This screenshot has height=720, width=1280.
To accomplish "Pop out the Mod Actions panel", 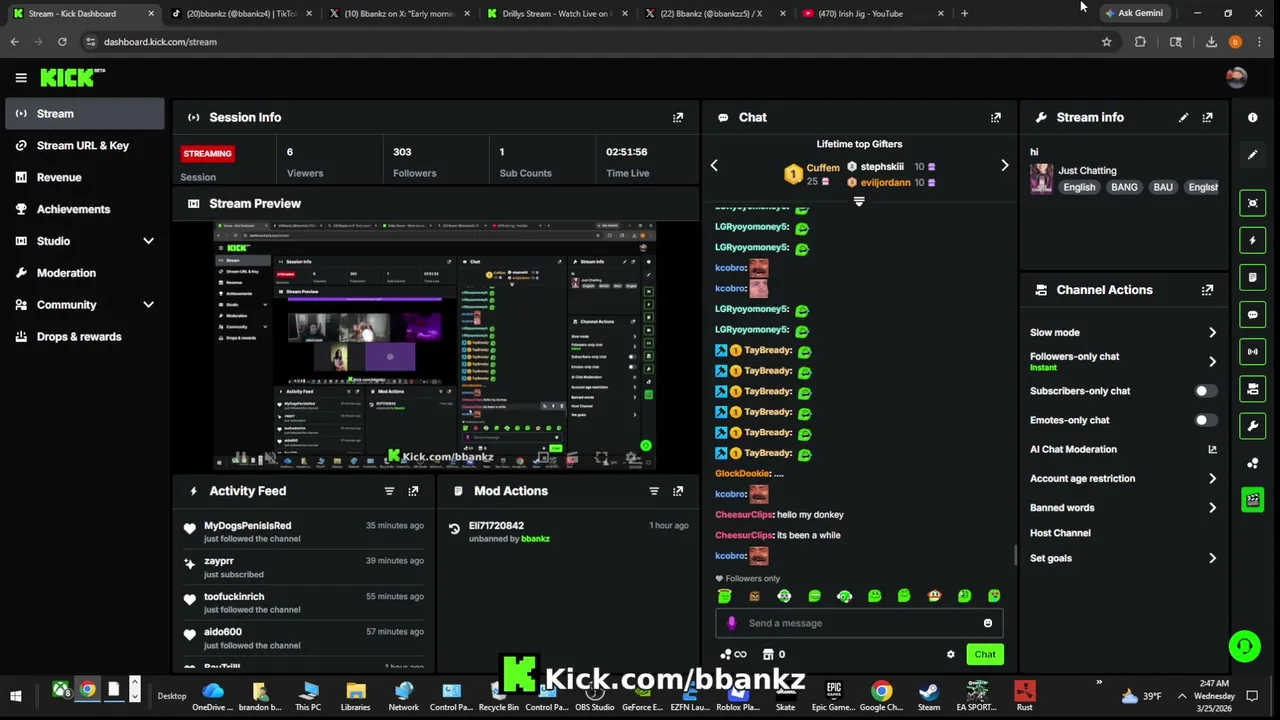I will 678,491.
